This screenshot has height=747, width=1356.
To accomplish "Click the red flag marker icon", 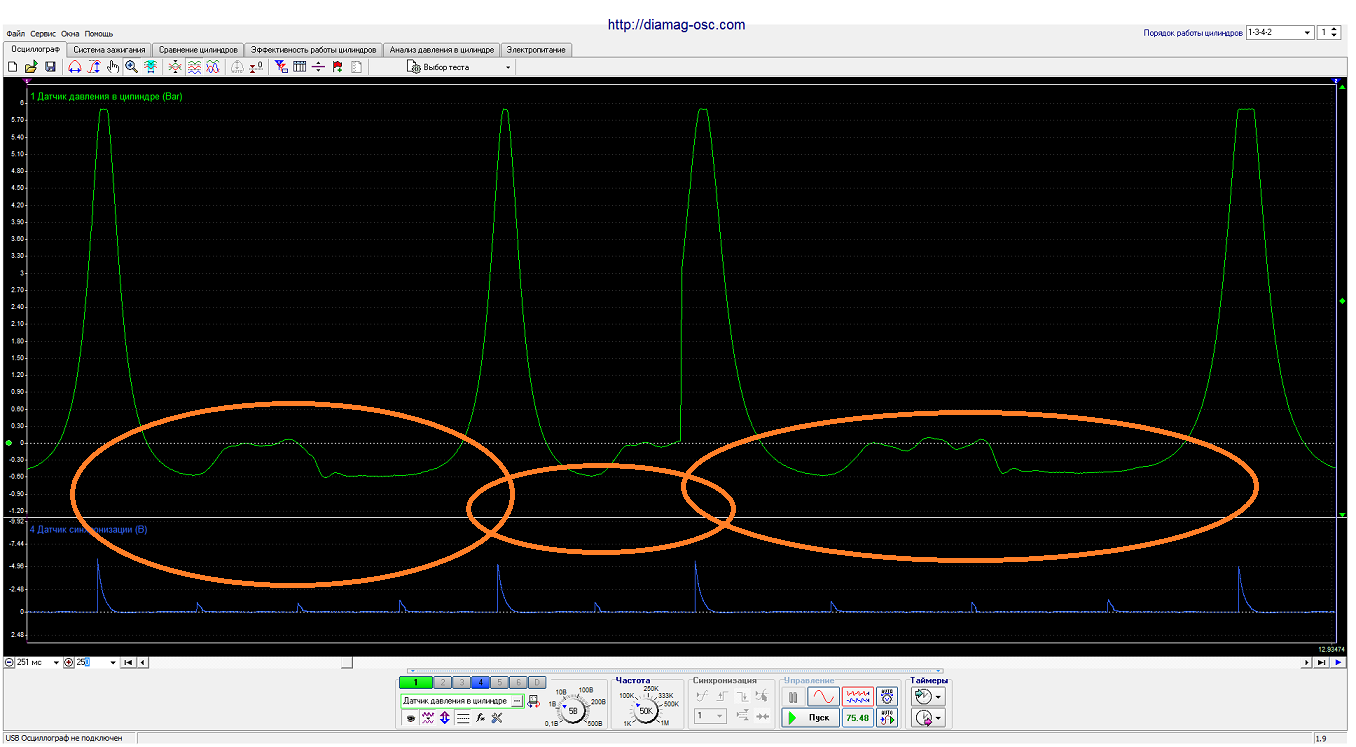I will [337, 67].
